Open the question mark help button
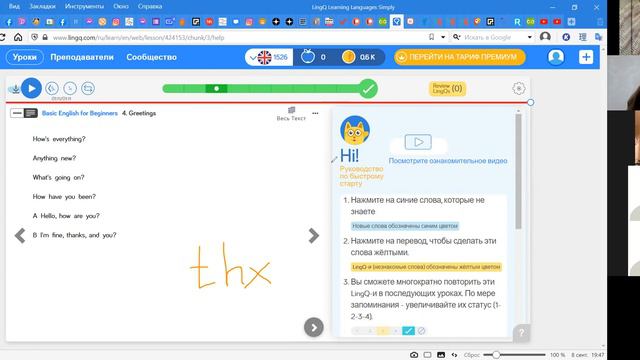Image resolution: width=640 pixels, height=360 pixels. [x=521, y=333]
